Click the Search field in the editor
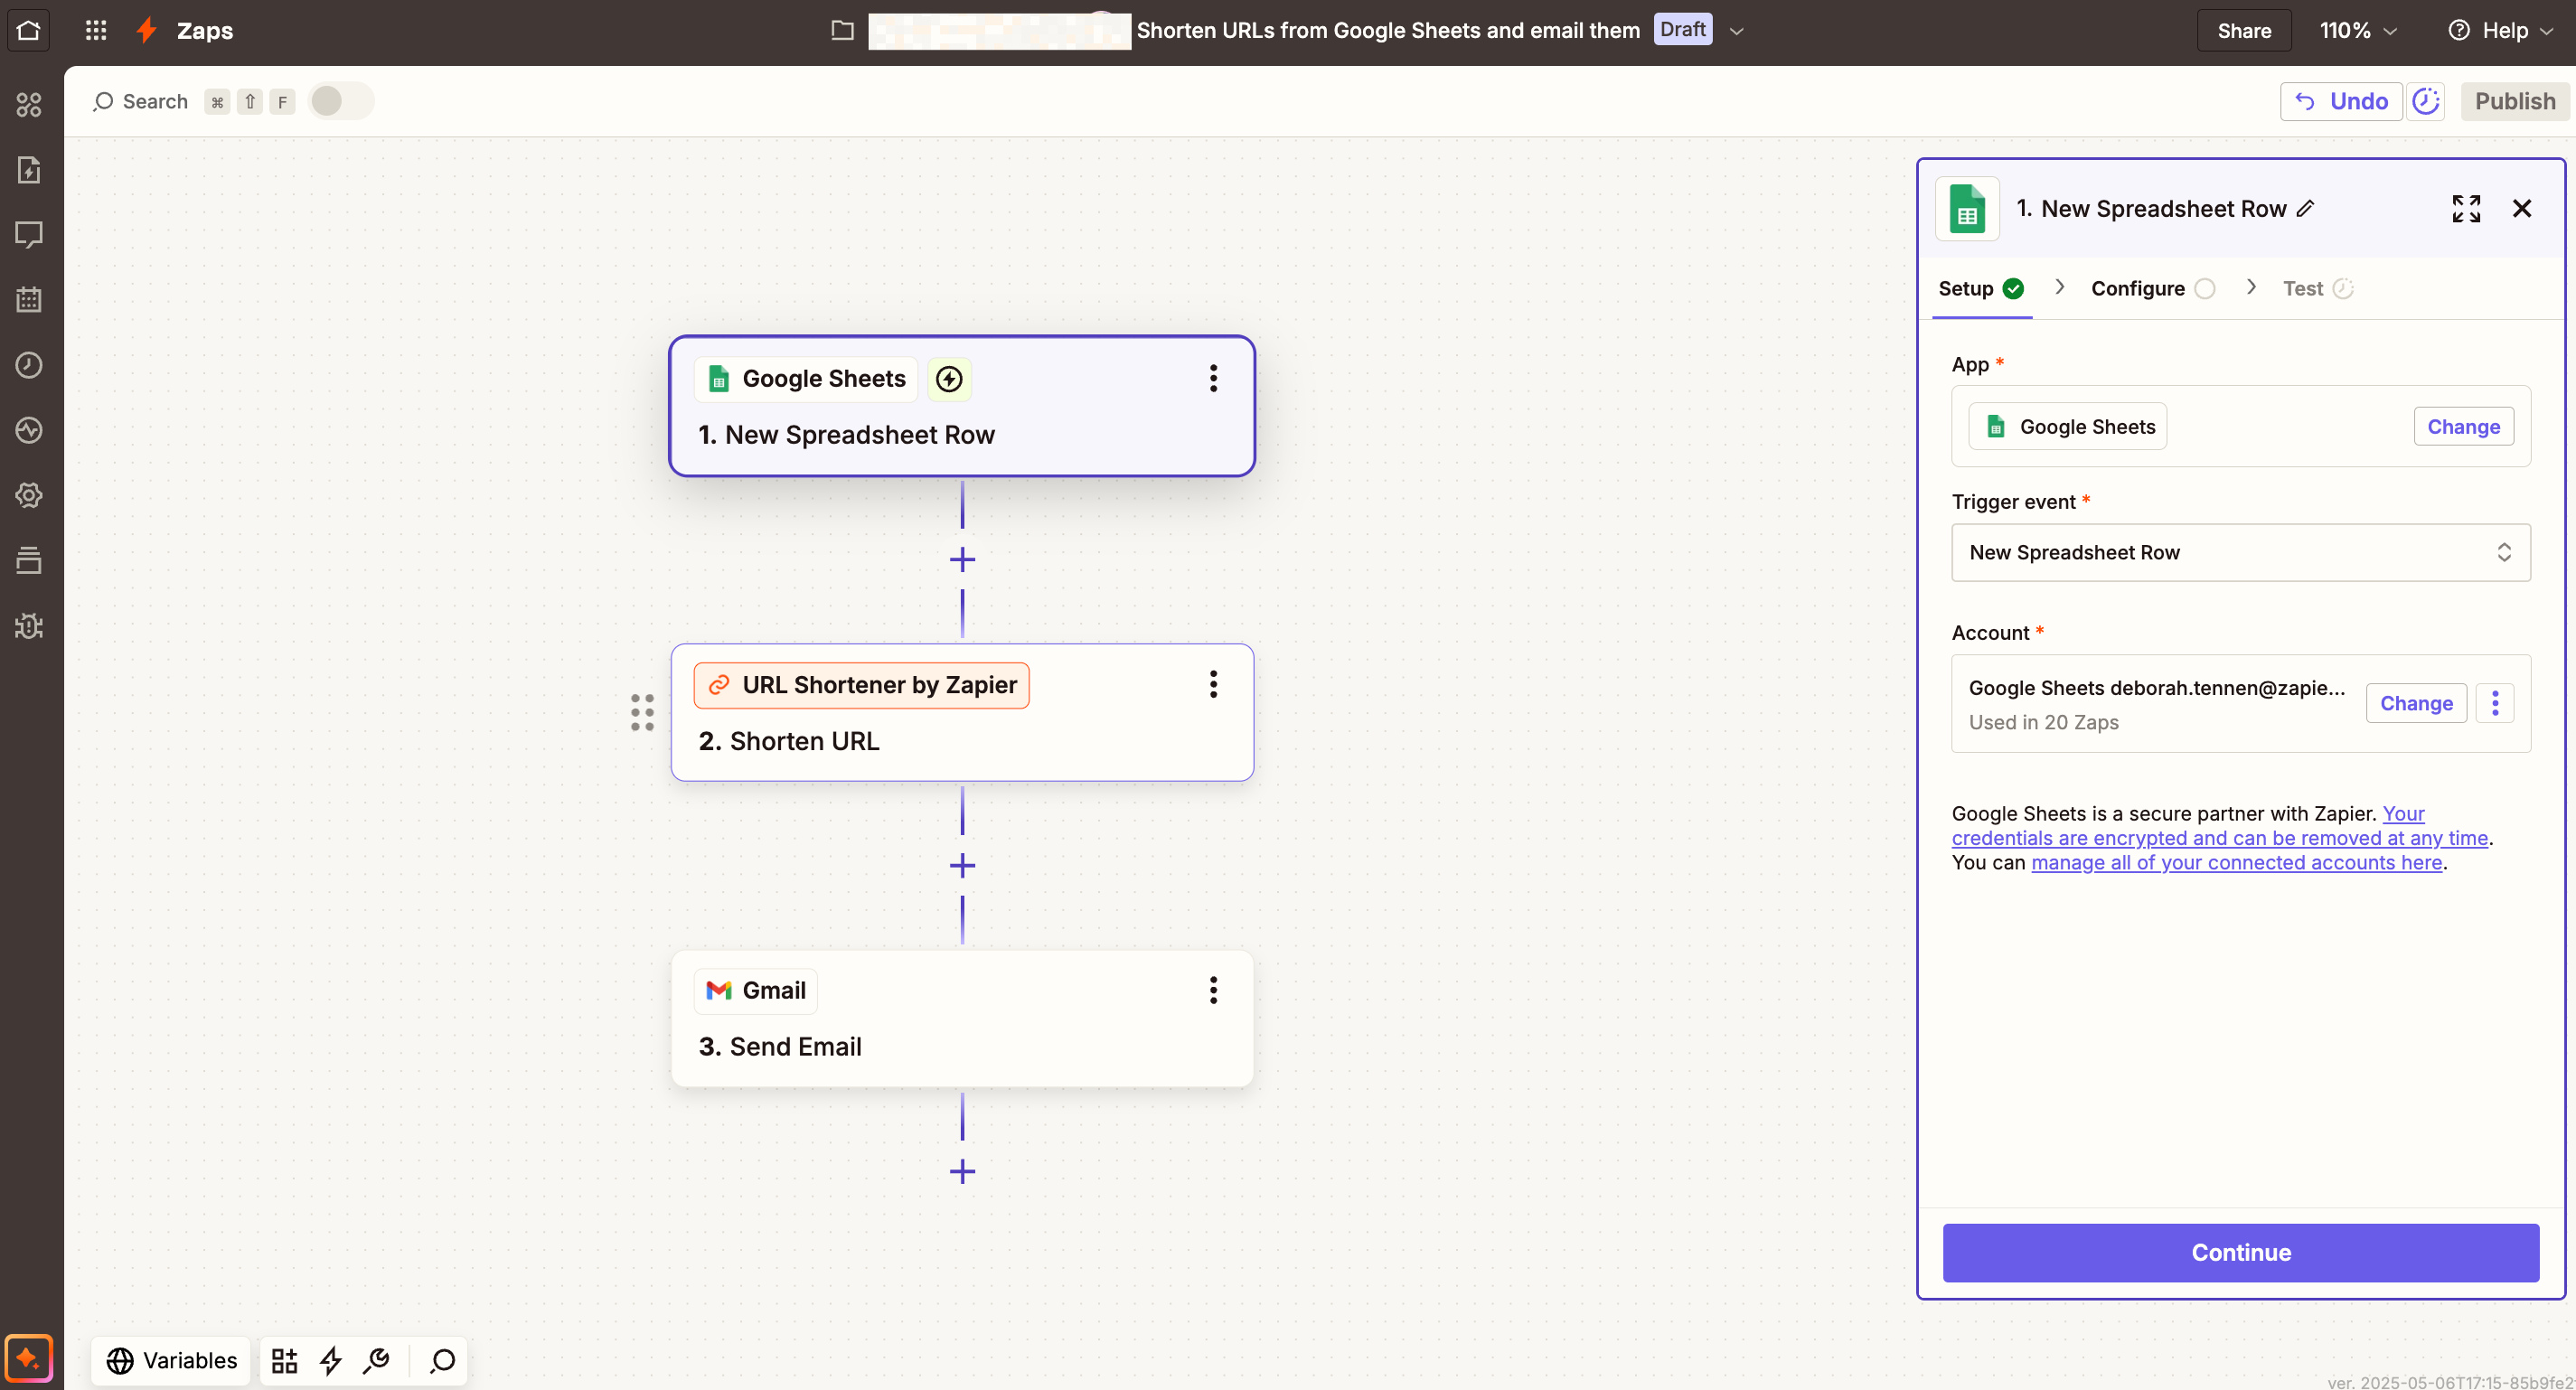Screen dimensions: 2576x1390 140,101
